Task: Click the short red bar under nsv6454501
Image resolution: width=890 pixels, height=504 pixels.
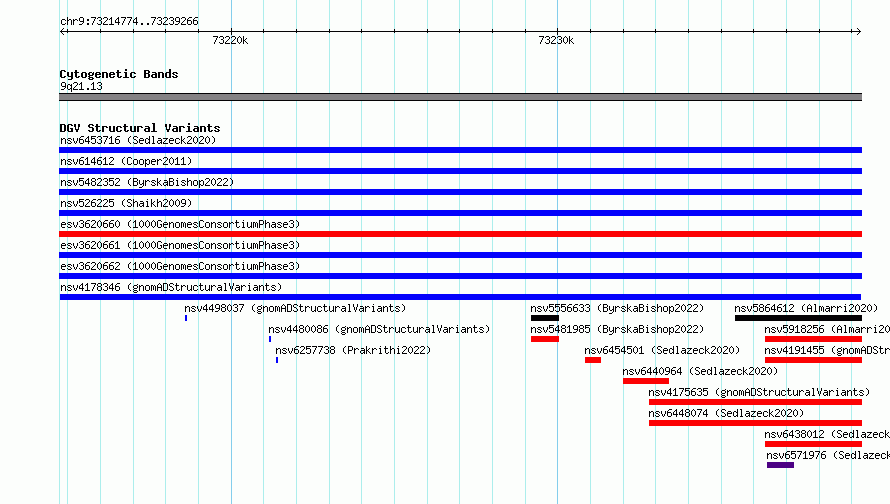Action: pos(593,360)
